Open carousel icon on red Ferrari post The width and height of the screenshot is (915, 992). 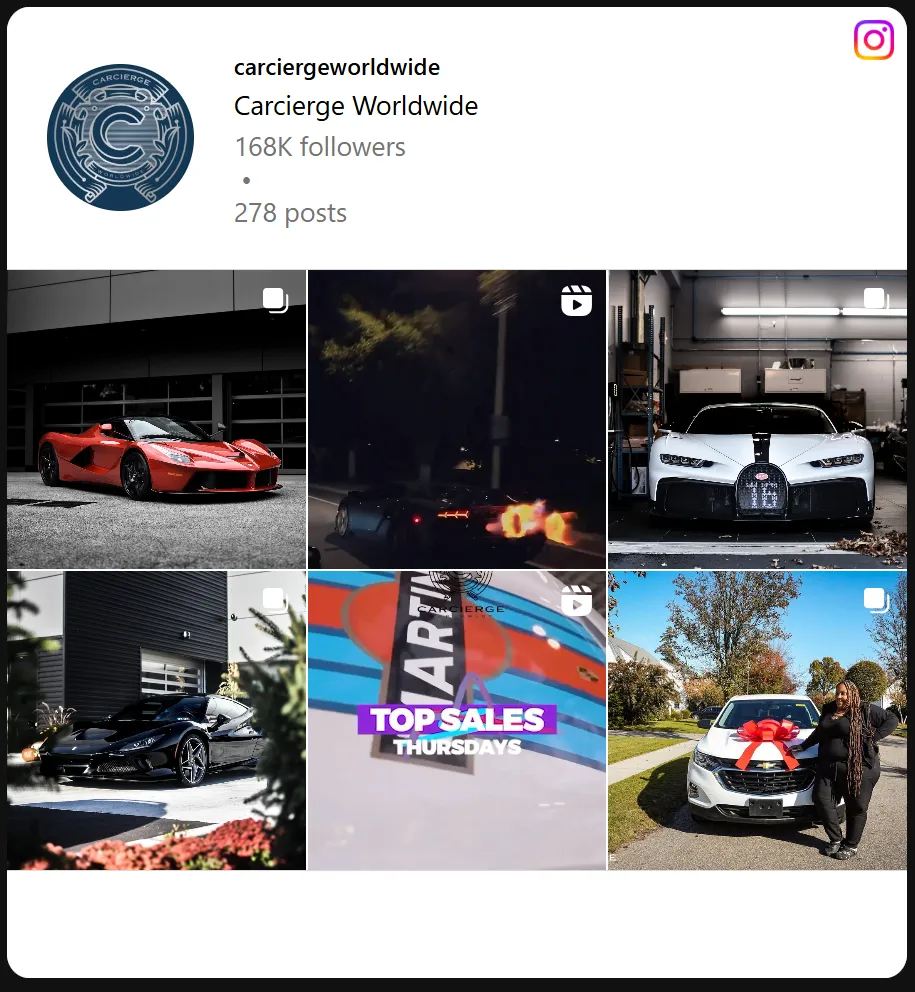tap(275, 300)
